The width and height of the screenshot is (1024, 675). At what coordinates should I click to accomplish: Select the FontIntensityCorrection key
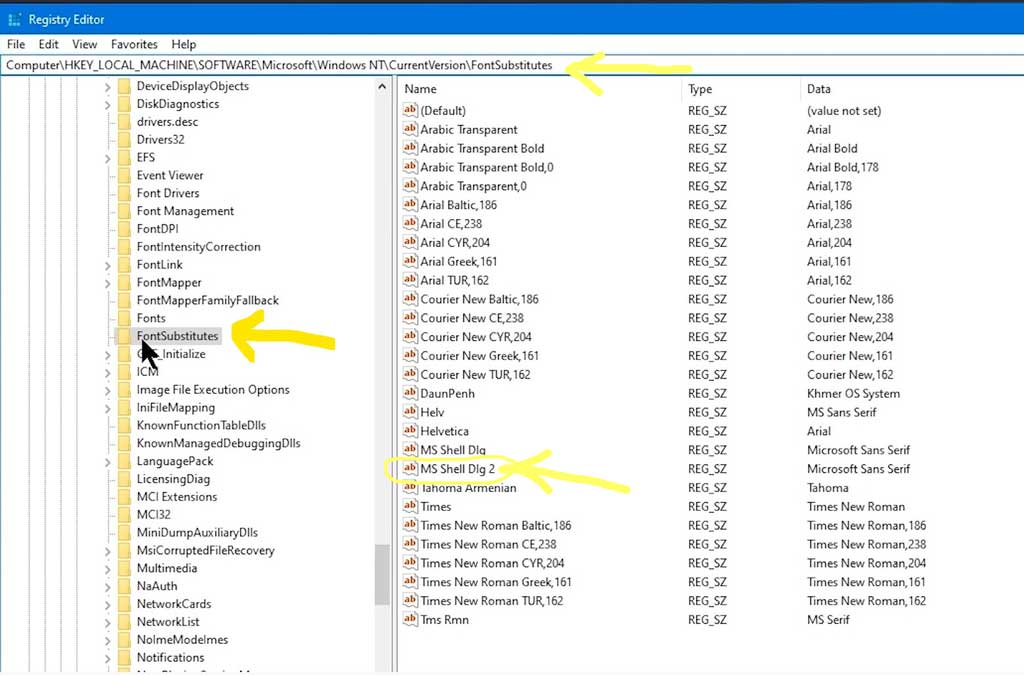point(199,247)
